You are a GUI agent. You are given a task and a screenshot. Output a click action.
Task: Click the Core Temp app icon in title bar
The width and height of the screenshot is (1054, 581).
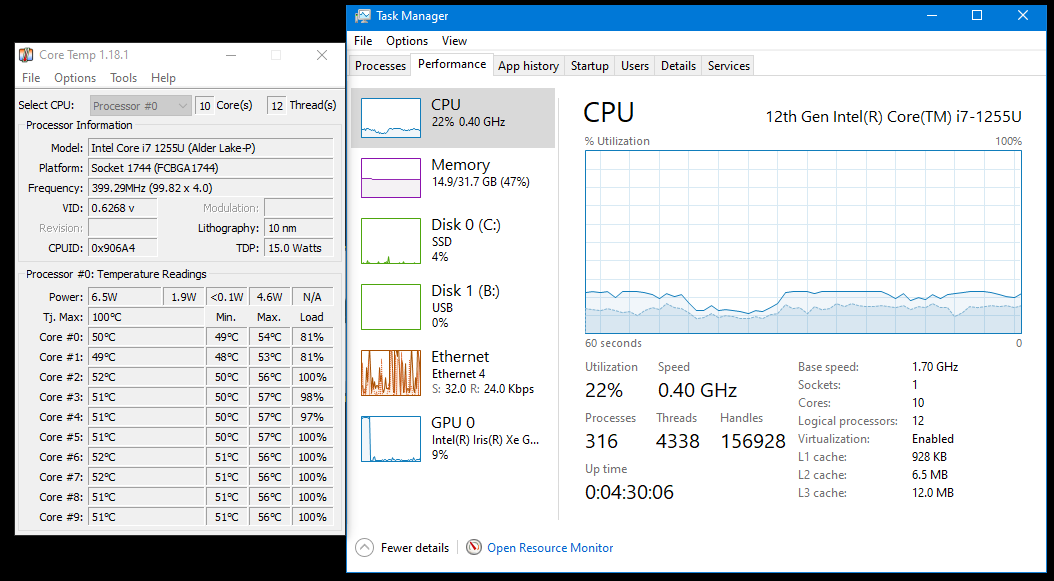tap(26, 55)
